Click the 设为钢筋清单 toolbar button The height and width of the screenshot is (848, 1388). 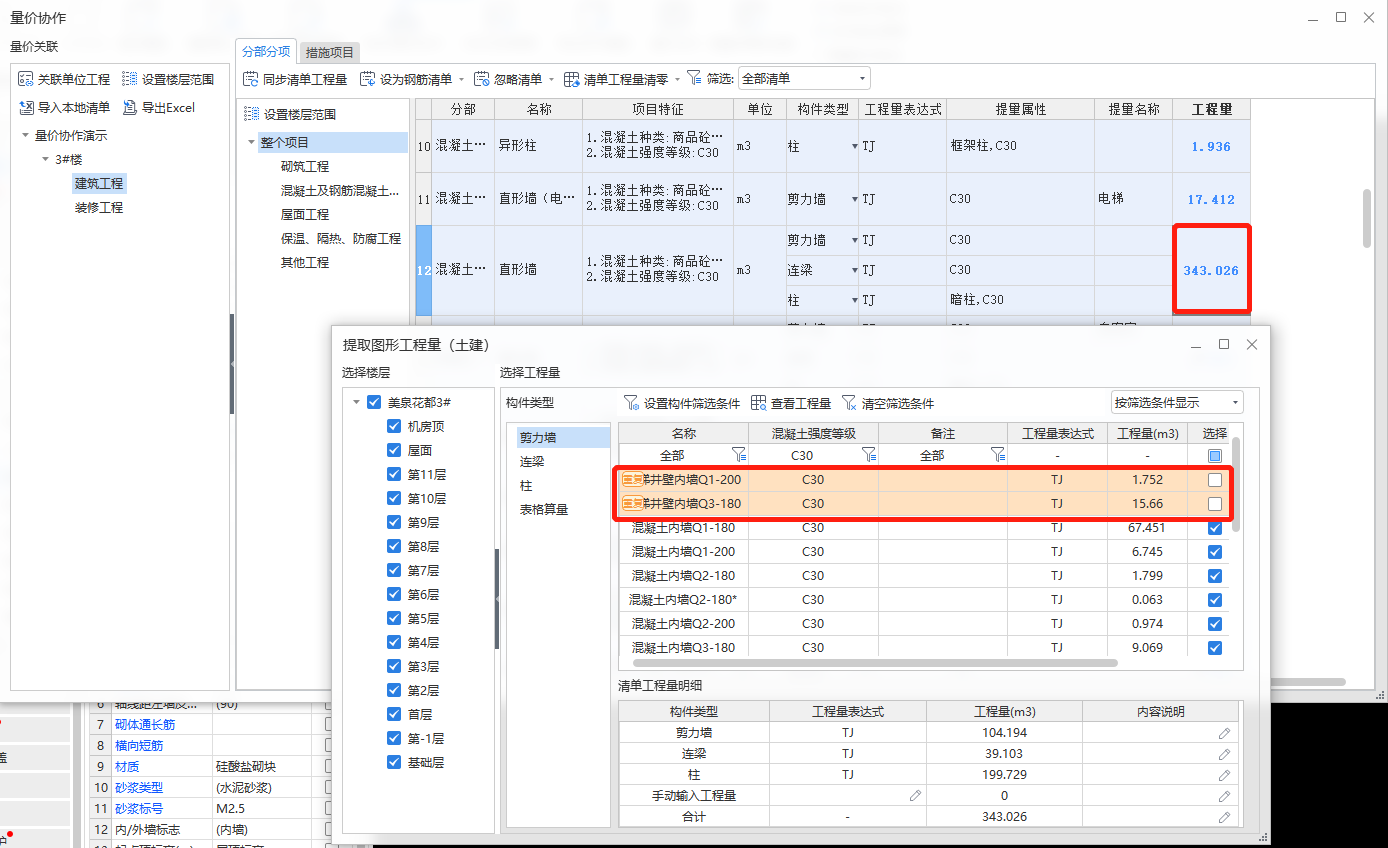406,79
